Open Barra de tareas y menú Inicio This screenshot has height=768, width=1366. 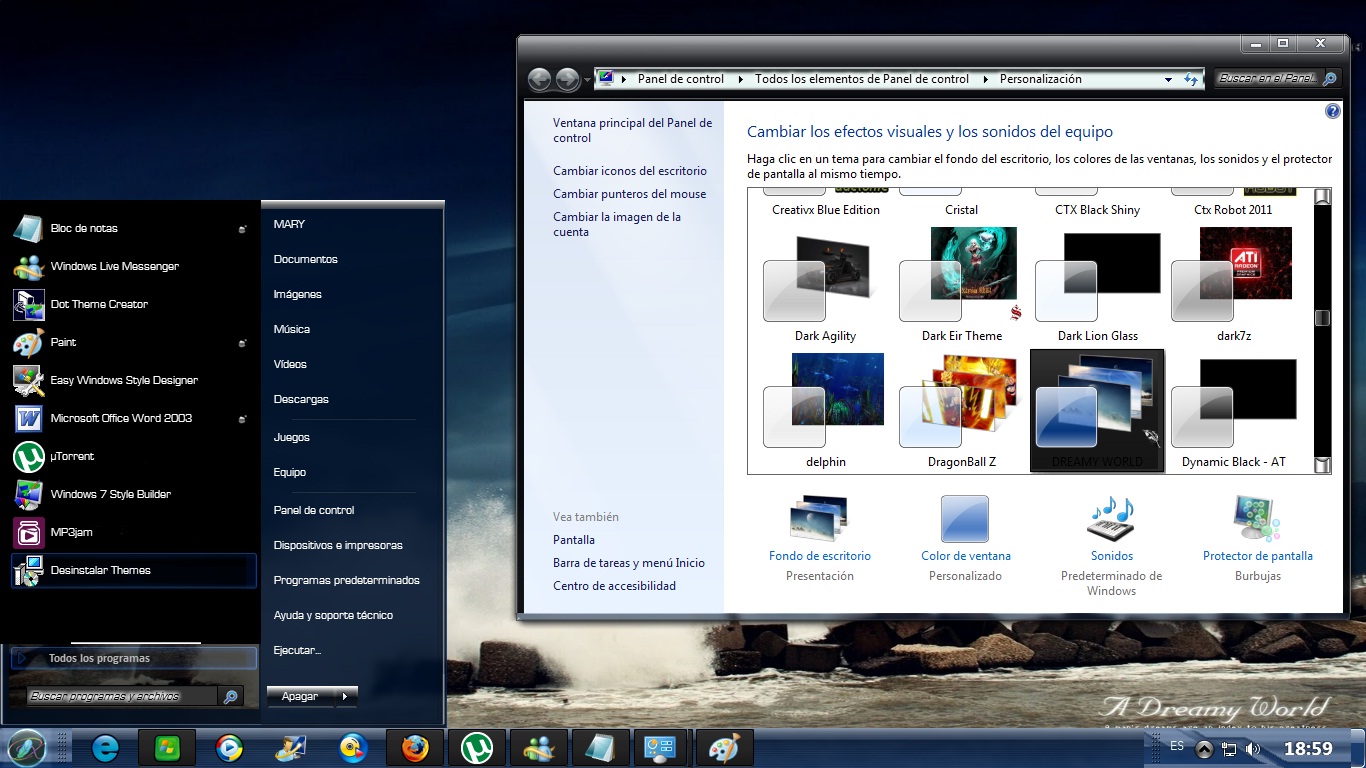pos(629,563)
